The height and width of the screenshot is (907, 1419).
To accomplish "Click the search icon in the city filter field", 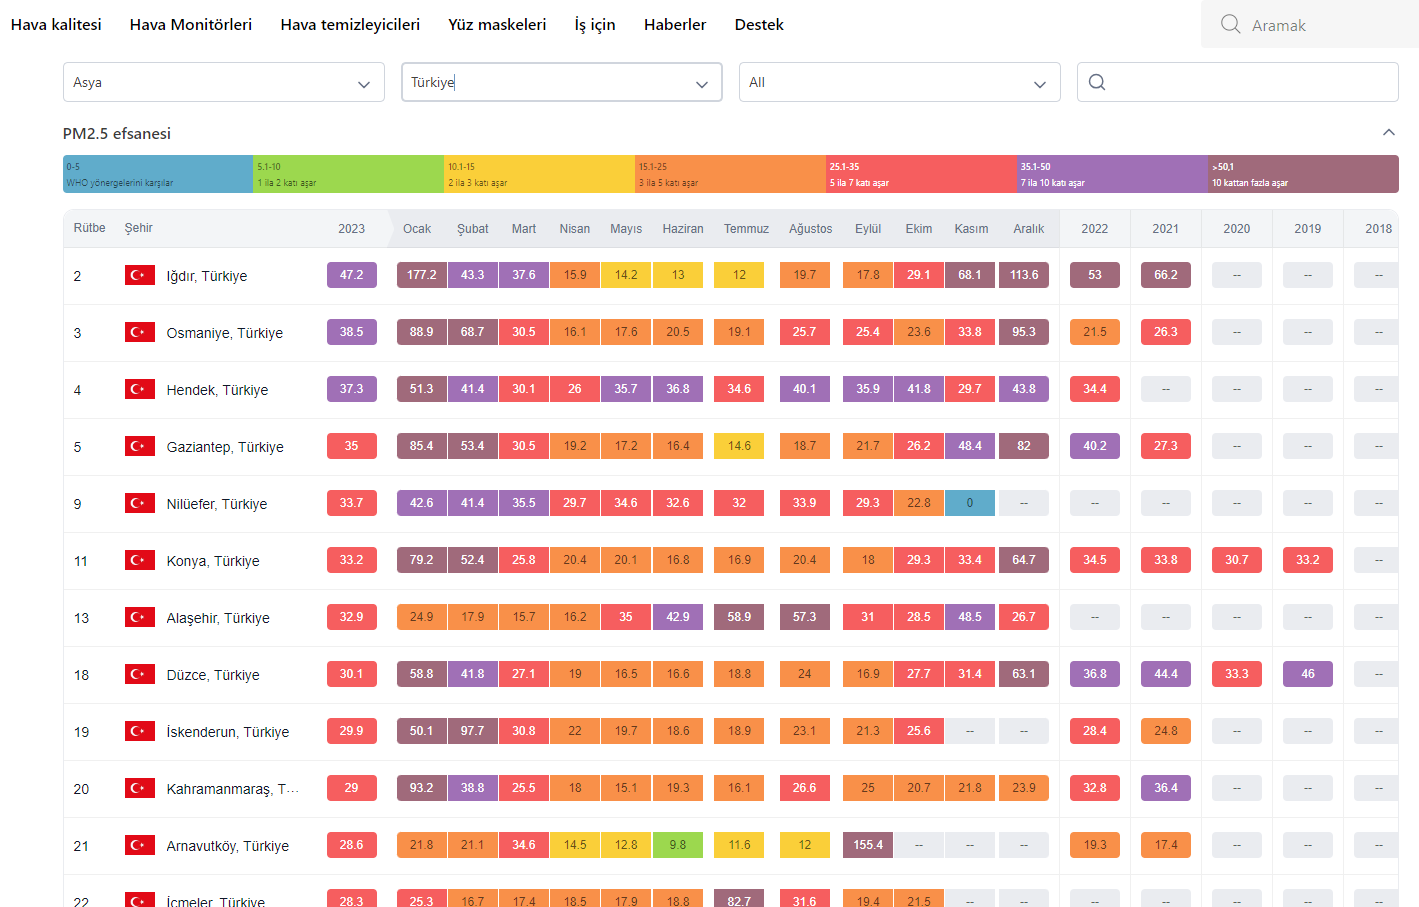I will 1097,82.
